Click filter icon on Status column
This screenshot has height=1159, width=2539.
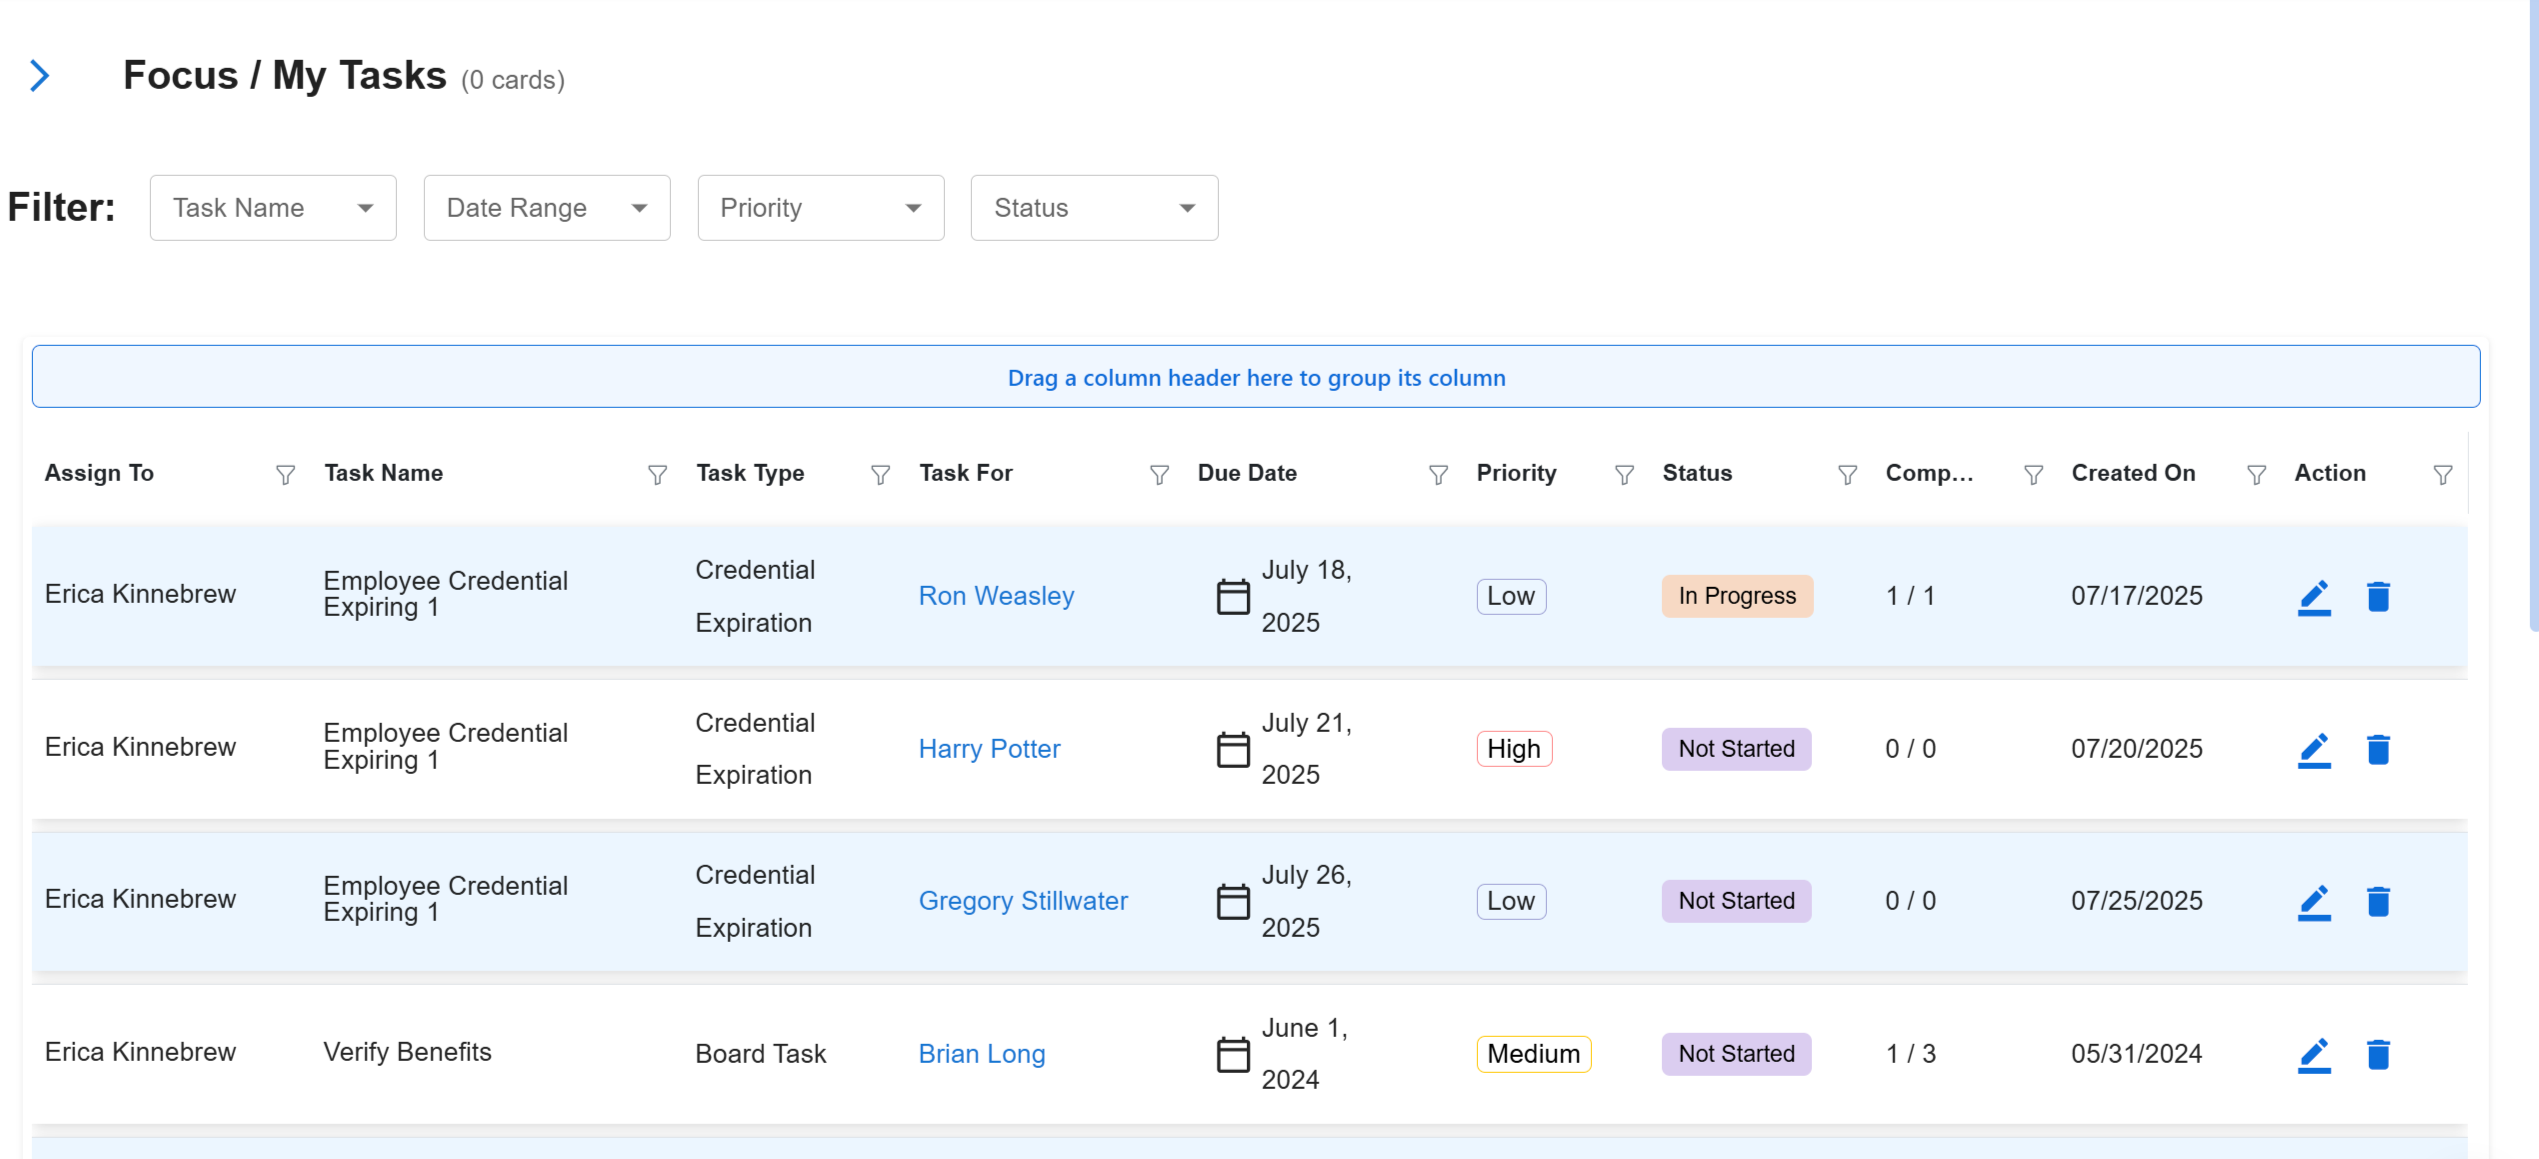1847,475
